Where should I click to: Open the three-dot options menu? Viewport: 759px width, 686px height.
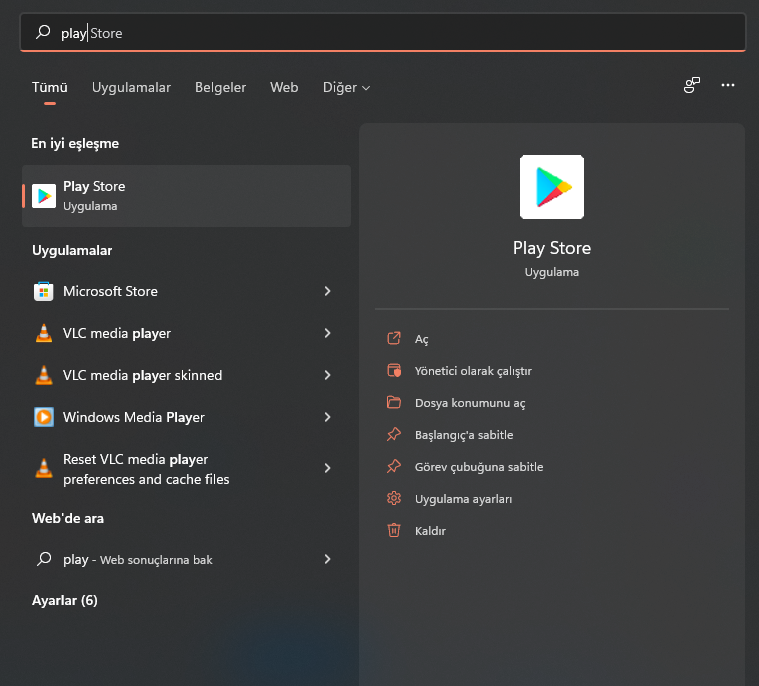click(x=728, y=85)
